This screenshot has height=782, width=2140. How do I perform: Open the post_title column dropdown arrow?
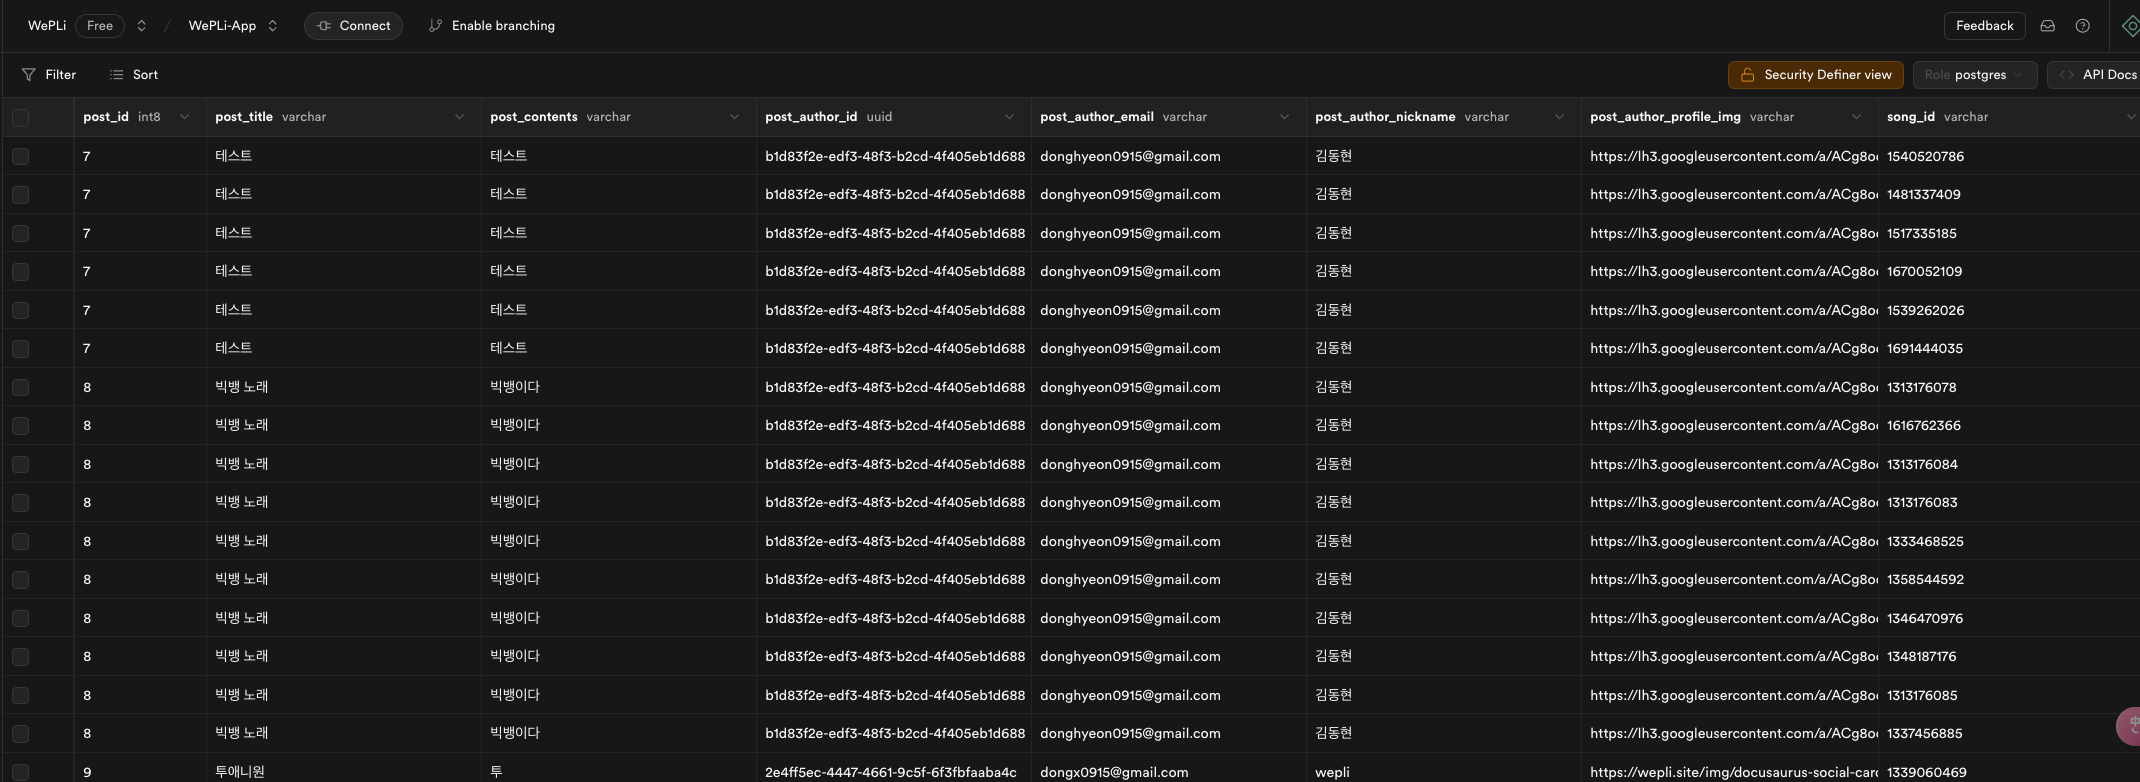coord(459,117)
